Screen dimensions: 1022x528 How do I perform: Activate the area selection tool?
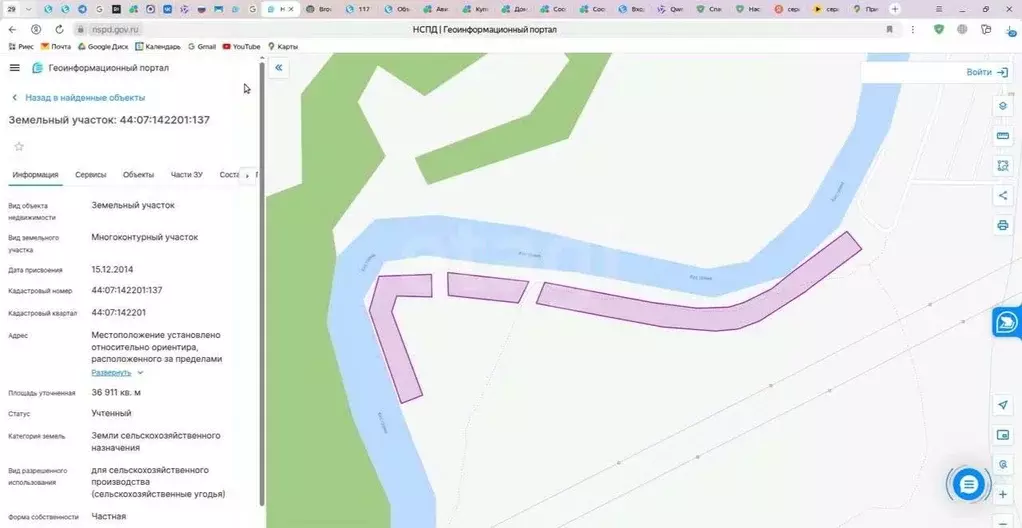(x=1002, y=166)
